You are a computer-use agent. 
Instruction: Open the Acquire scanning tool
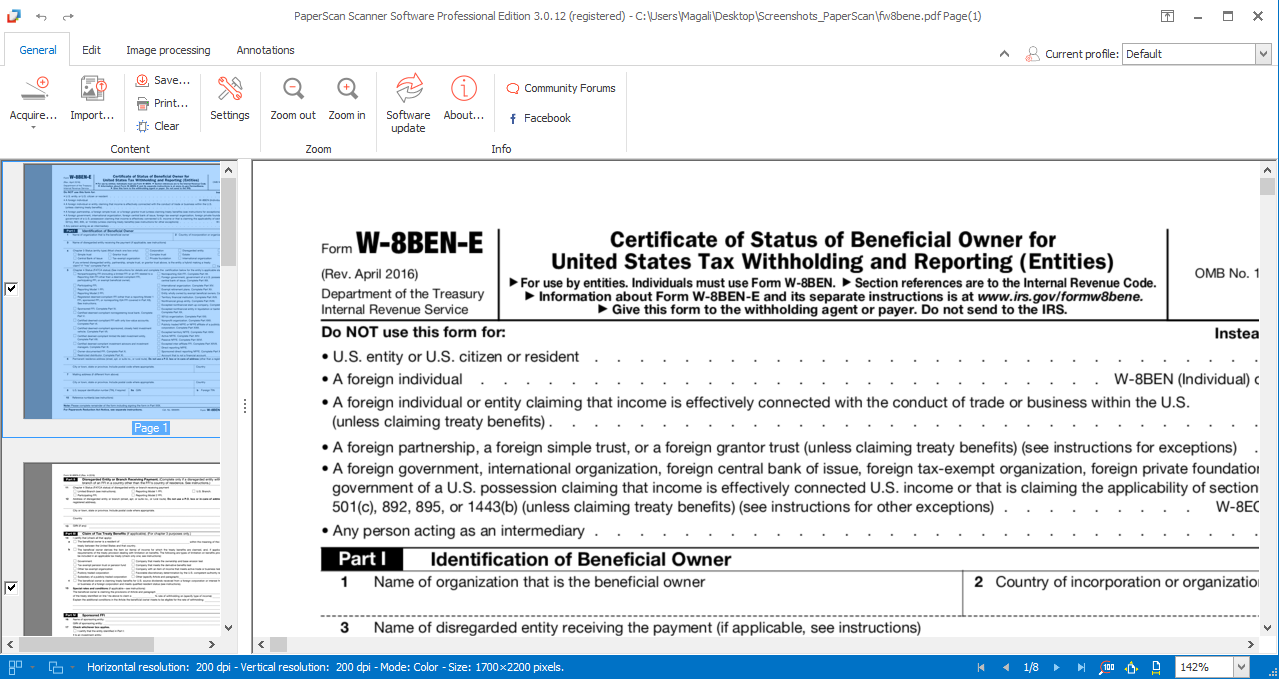coord(31,100)
